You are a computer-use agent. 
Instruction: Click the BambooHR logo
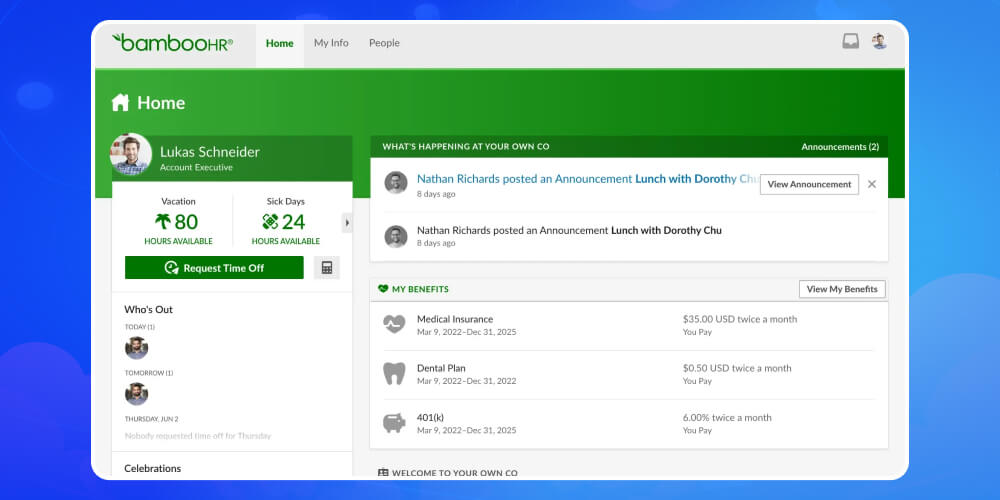(x=173, y=43)
